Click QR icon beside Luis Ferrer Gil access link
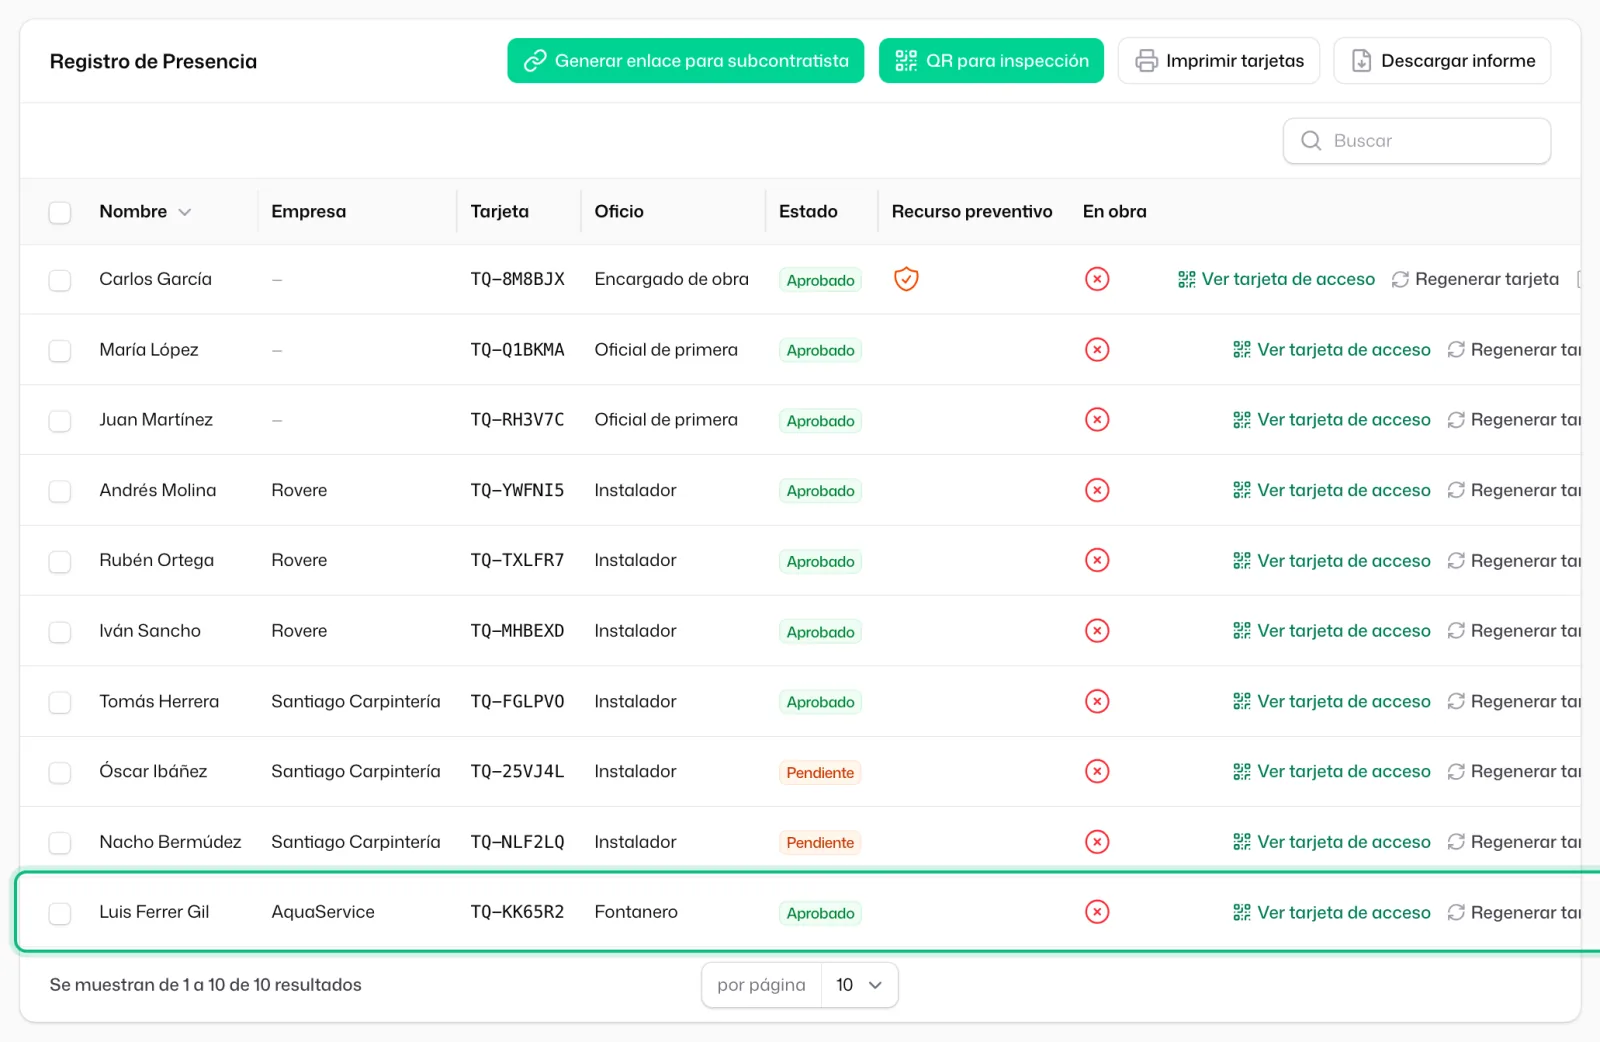Screen dimensions: 1600x1042 click(1242, 912)
